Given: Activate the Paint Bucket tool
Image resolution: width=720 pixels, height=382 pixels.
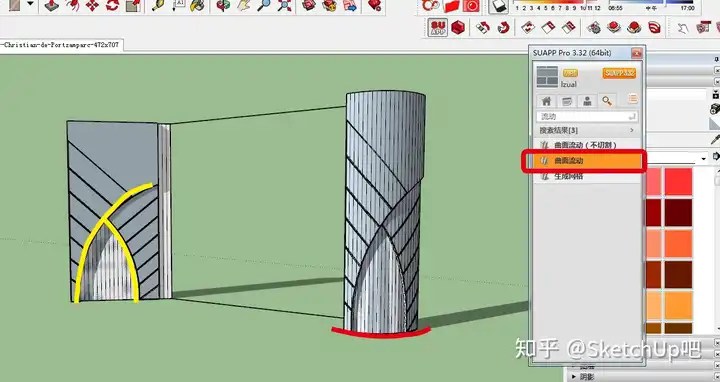Looking at the screenshot, I should [x=198, y=6].
